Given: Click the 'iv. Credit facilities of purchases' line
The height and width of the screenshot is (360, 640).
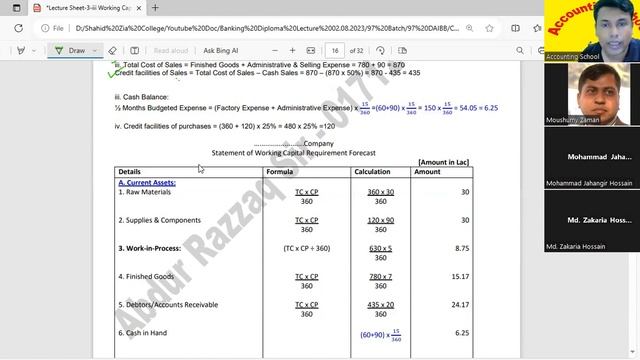Looking at the screenshot, I should [225, 127].
